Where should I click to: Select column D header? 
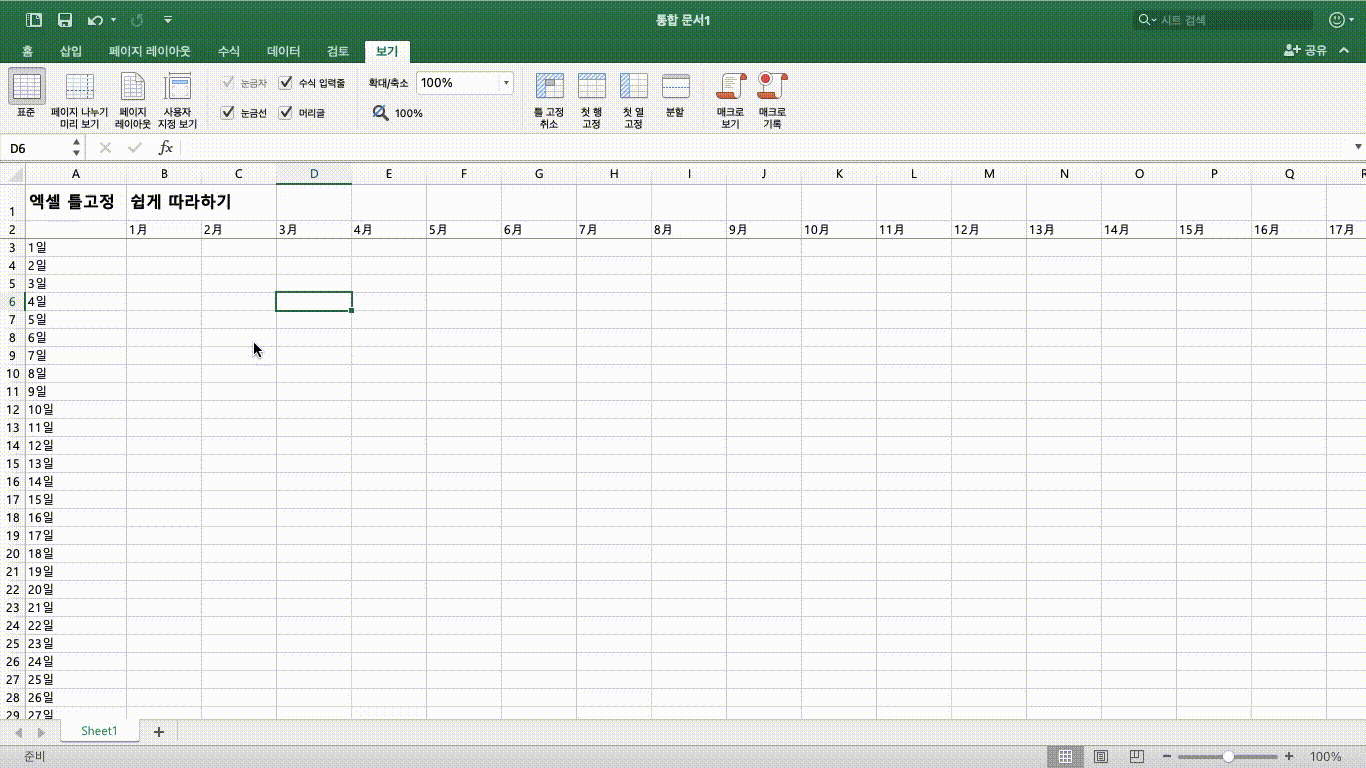[x=314, y=174]
